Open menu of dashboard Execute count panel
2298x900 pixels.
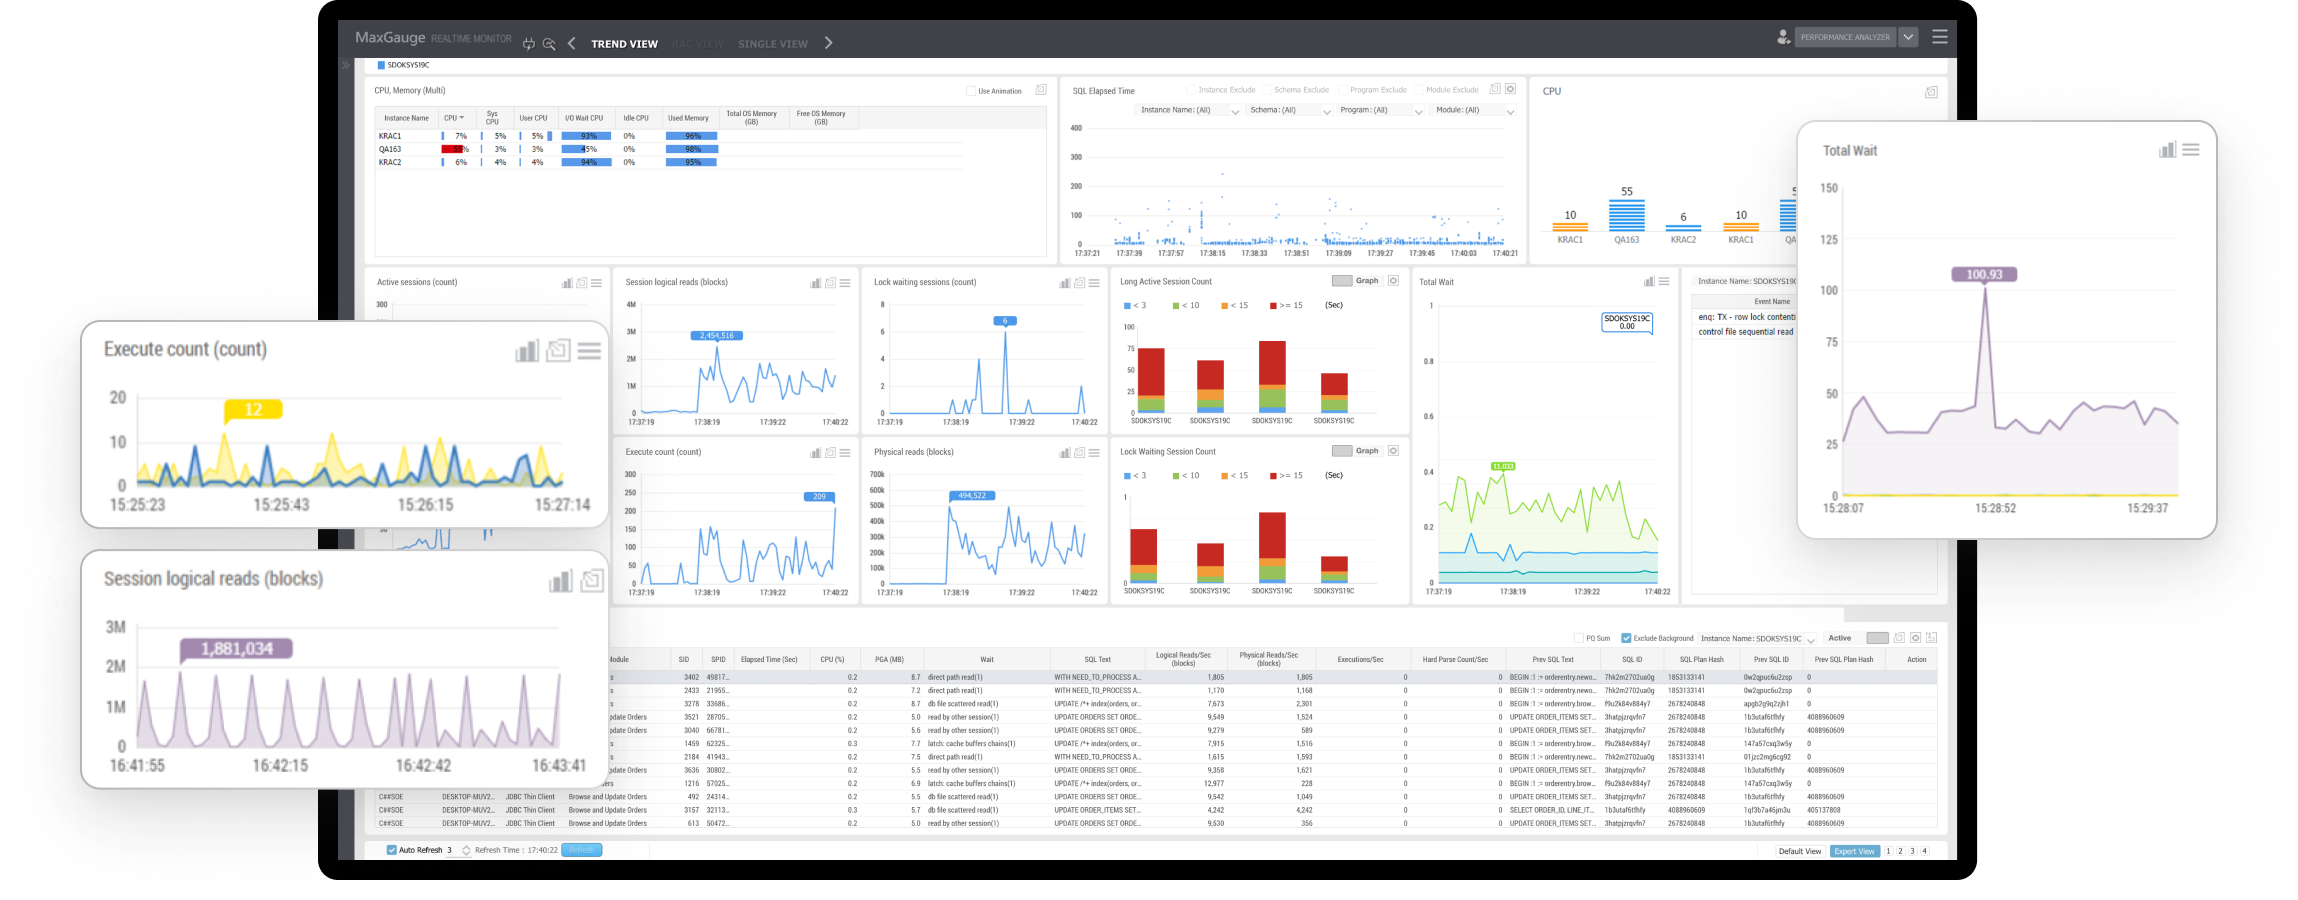click(845, 453)
